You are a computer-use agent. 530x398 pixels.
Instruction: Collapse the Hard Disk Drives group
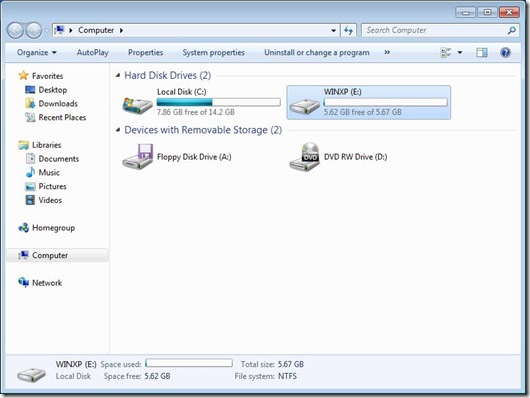[118, 75]
